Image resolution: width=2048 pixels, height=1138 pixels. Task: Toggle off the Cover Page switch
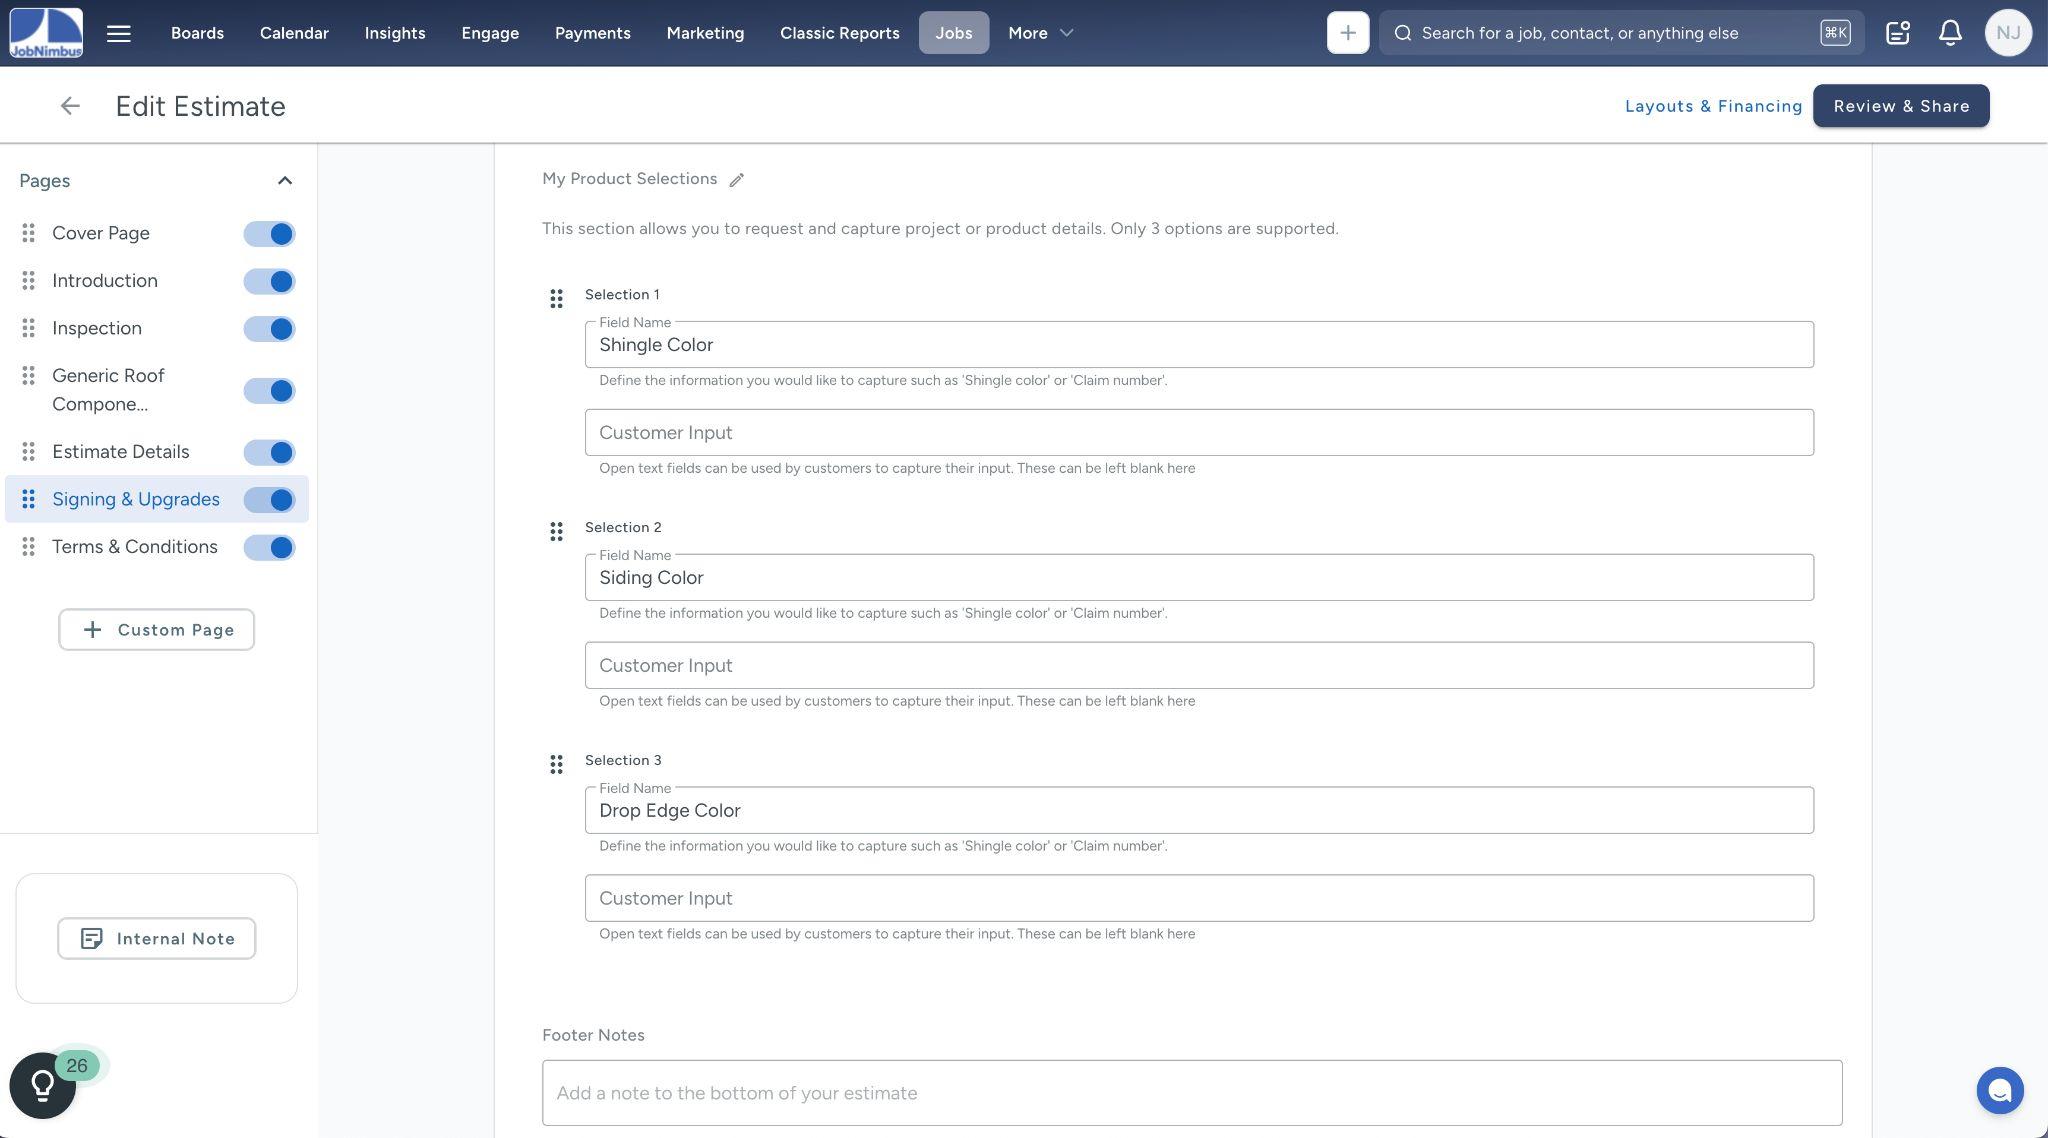tap(269, 234)
